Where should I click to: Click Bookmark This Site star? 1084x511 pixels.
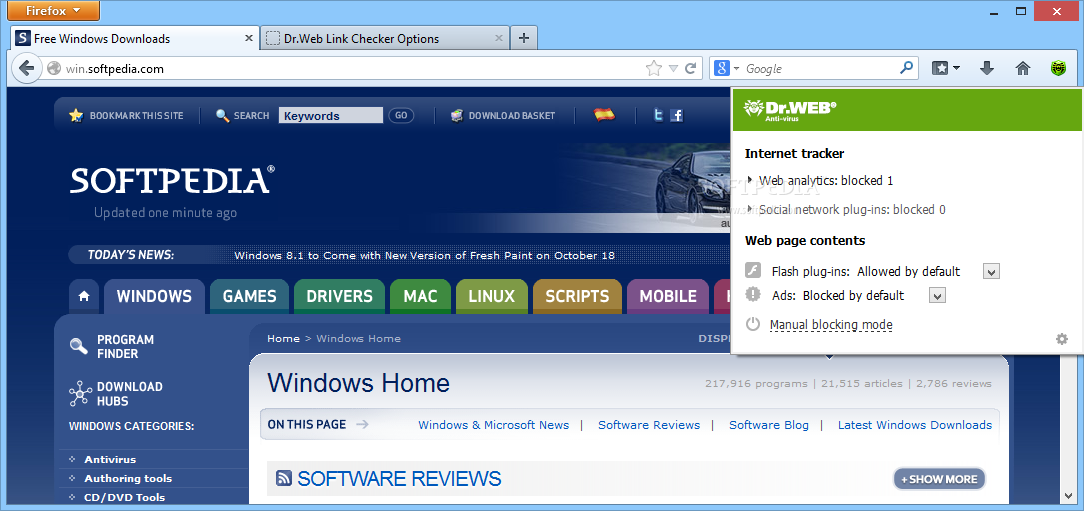tap(76, 115)
